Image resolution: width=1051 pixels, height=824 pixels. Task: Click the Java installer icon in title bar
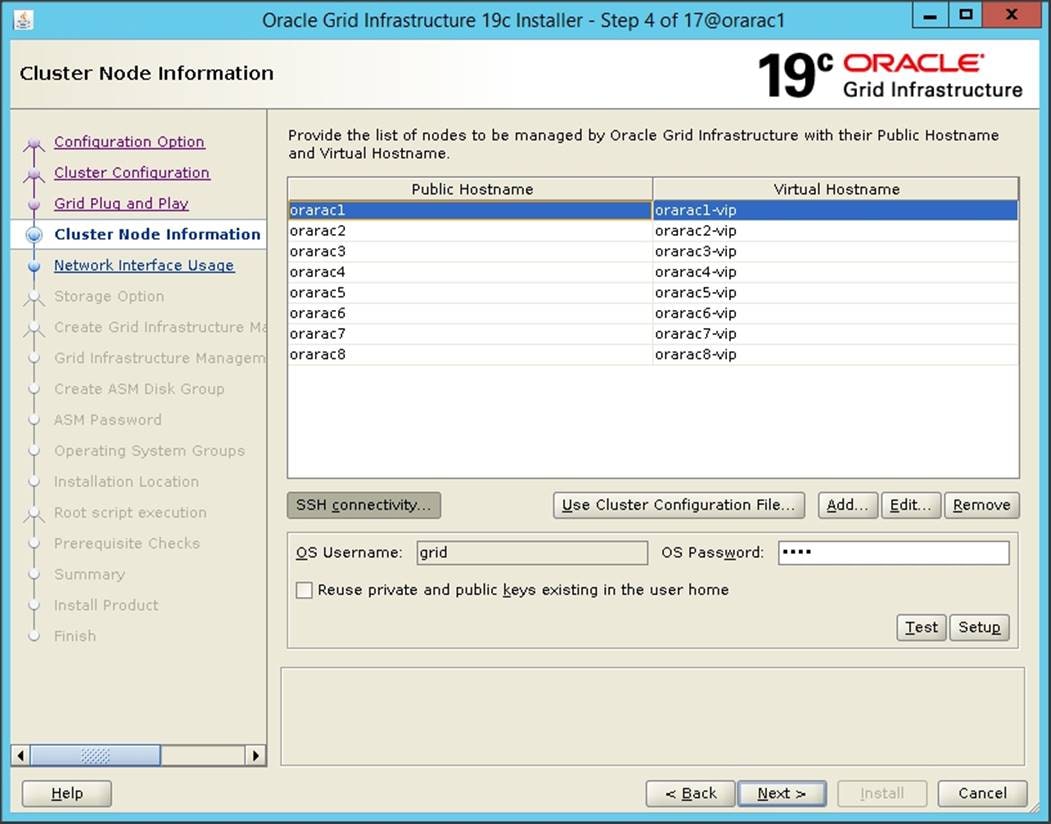coord(23,20)
